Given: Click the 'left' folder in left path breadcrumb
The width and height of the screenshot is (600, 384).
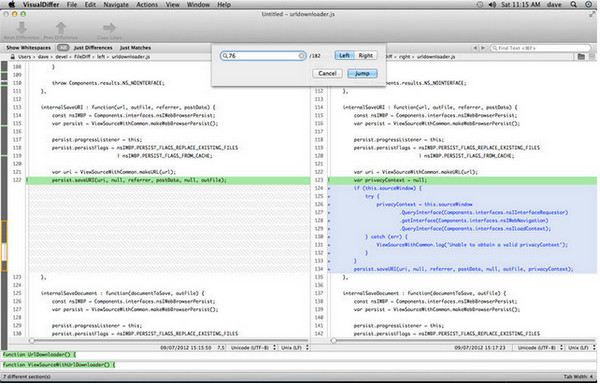Looking at the screenshot, I should [x=101, y=57].
